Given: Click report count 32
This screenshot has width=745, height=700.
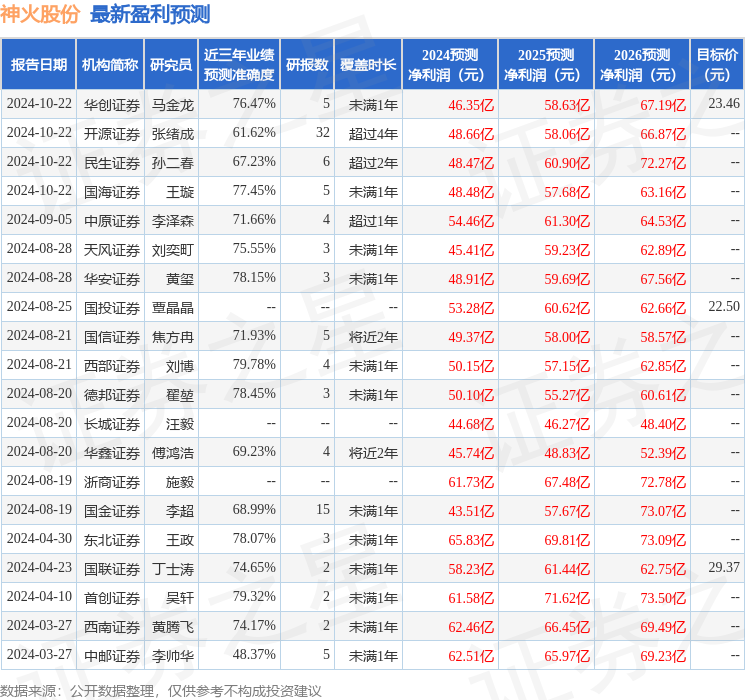Looking at the screenshot, I should (323, 132).
